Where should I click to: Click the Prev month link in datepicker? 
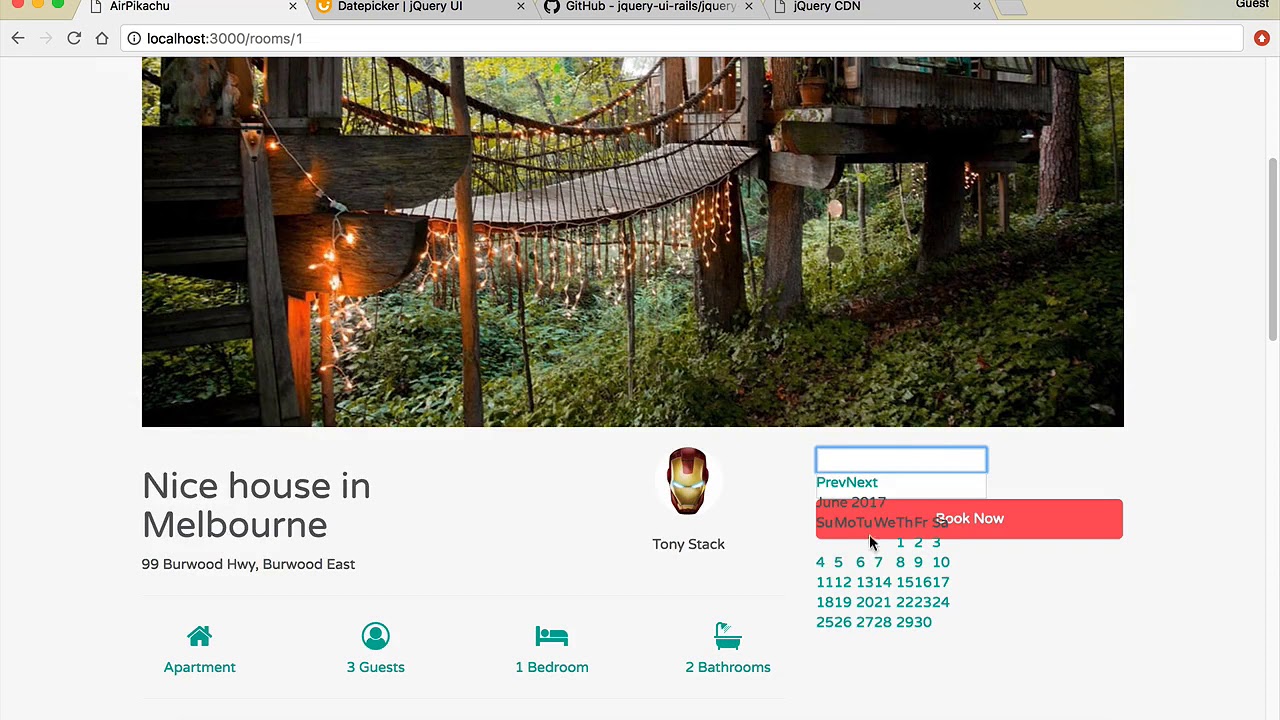(x=830, y=482)
